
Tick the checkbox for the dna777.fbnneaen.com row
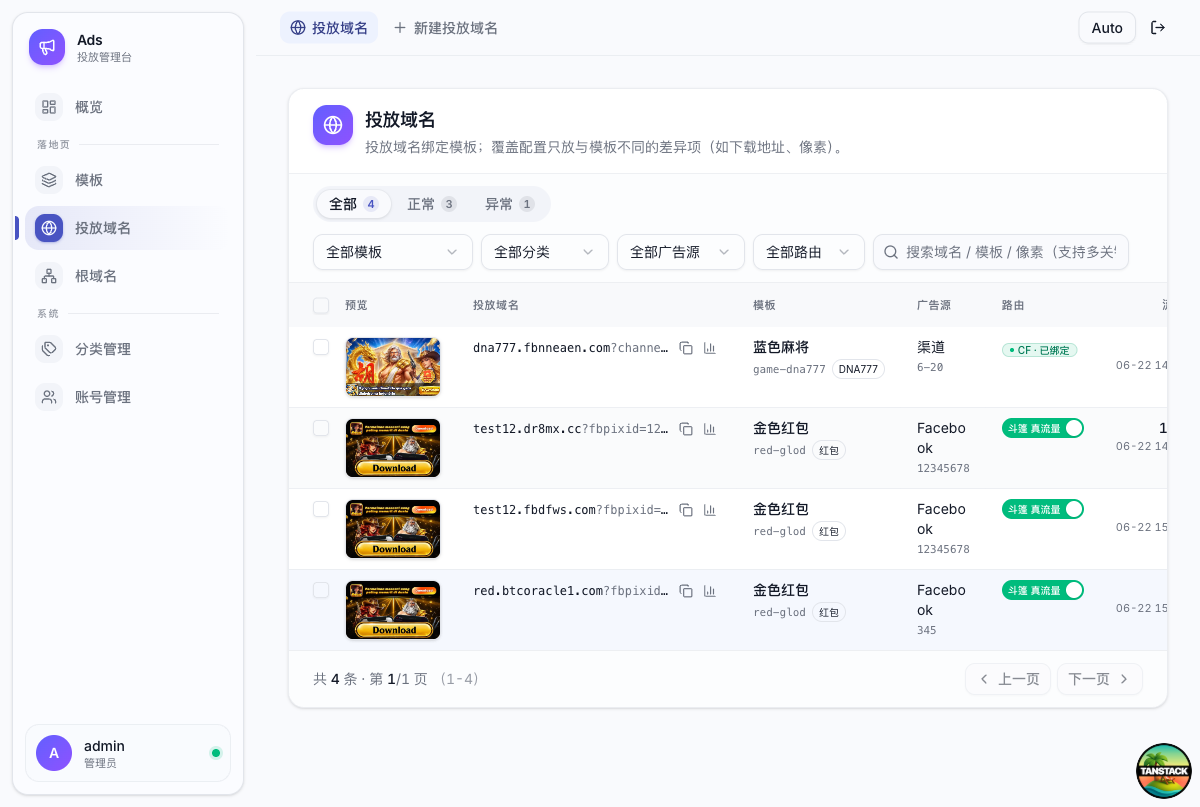(321, 347)
